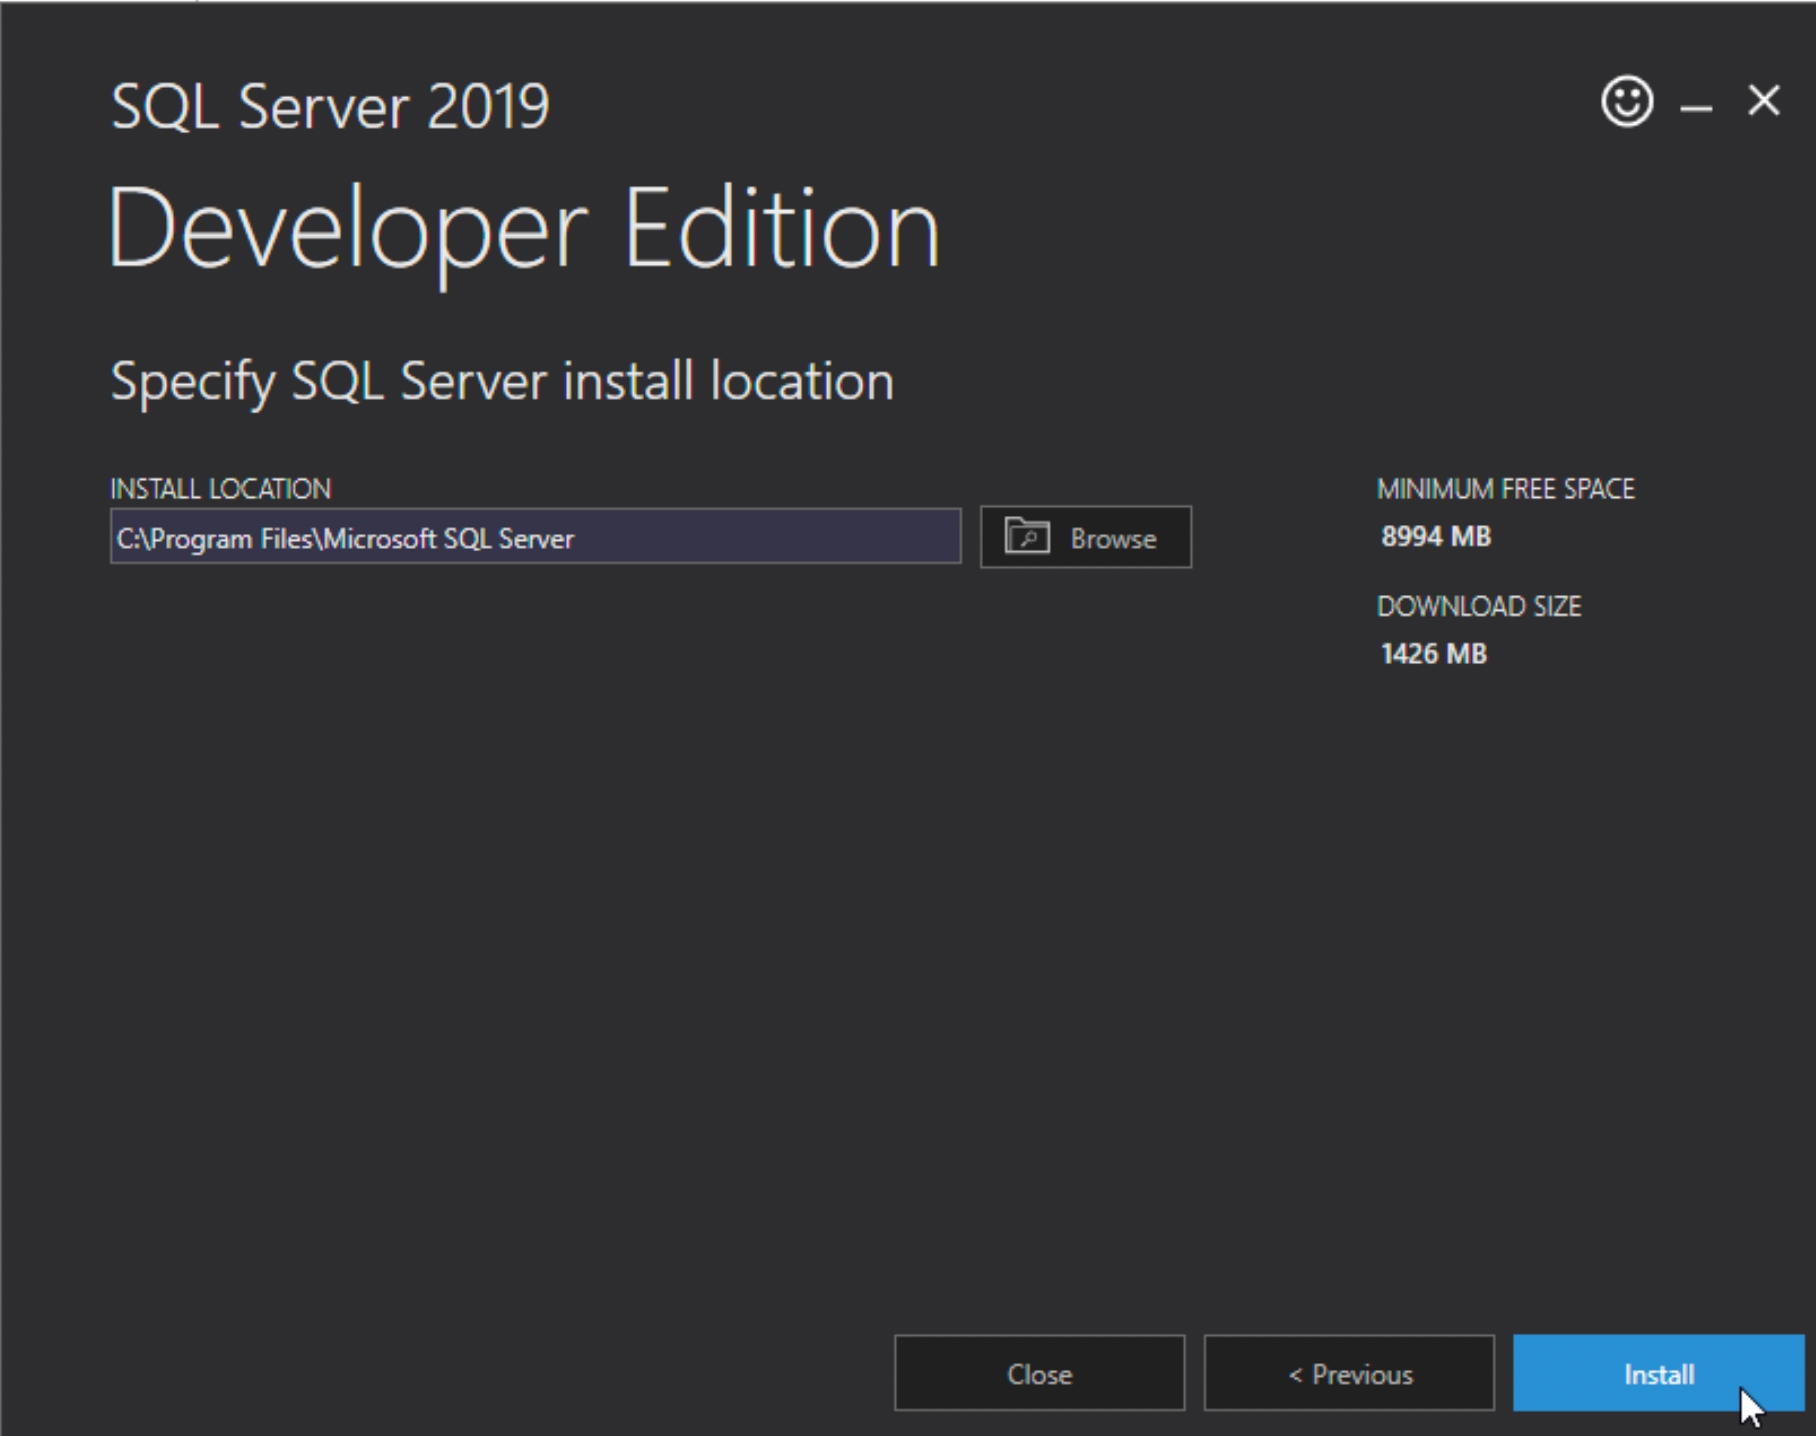The height and width of the screenshot is (1436, 1816).
Task: Click the MINIMUM FREE SPACE label
Action: pos(1505,489)
